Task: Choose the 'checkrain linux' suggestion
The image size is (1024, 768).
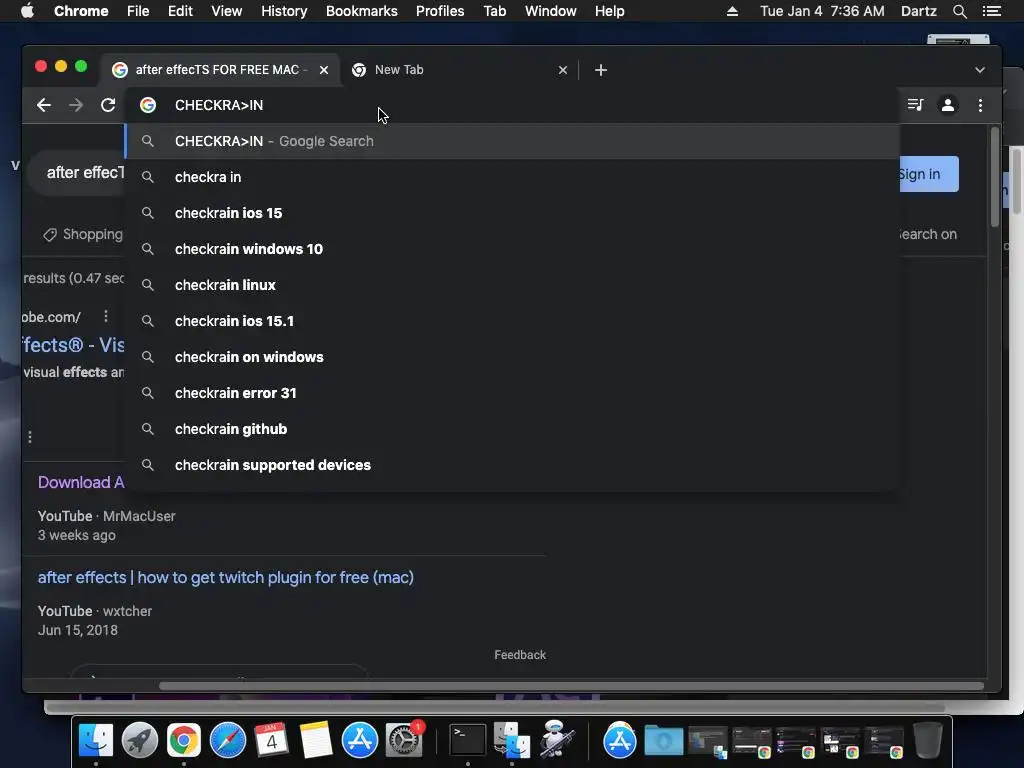Action: tap(513, 285)
